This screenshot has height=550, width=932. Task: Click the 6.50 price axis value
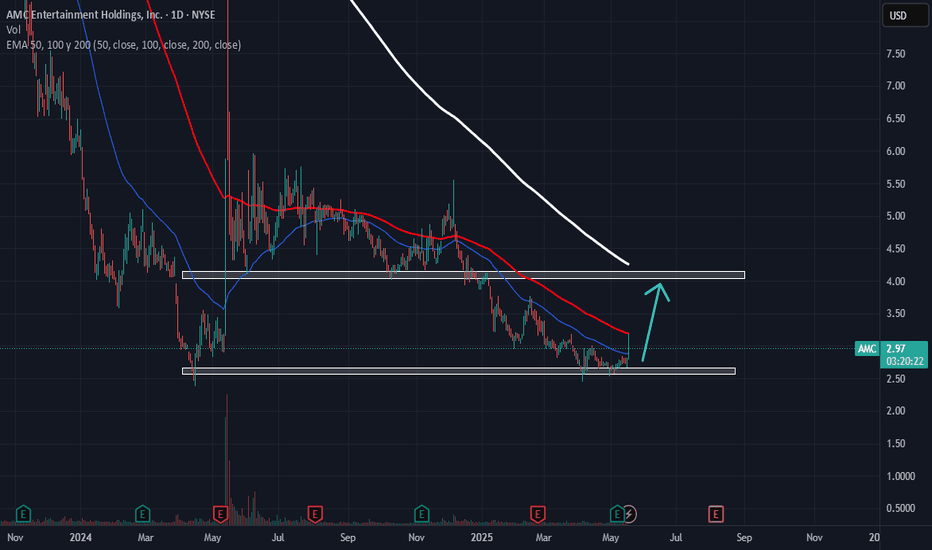click(896, 119)
